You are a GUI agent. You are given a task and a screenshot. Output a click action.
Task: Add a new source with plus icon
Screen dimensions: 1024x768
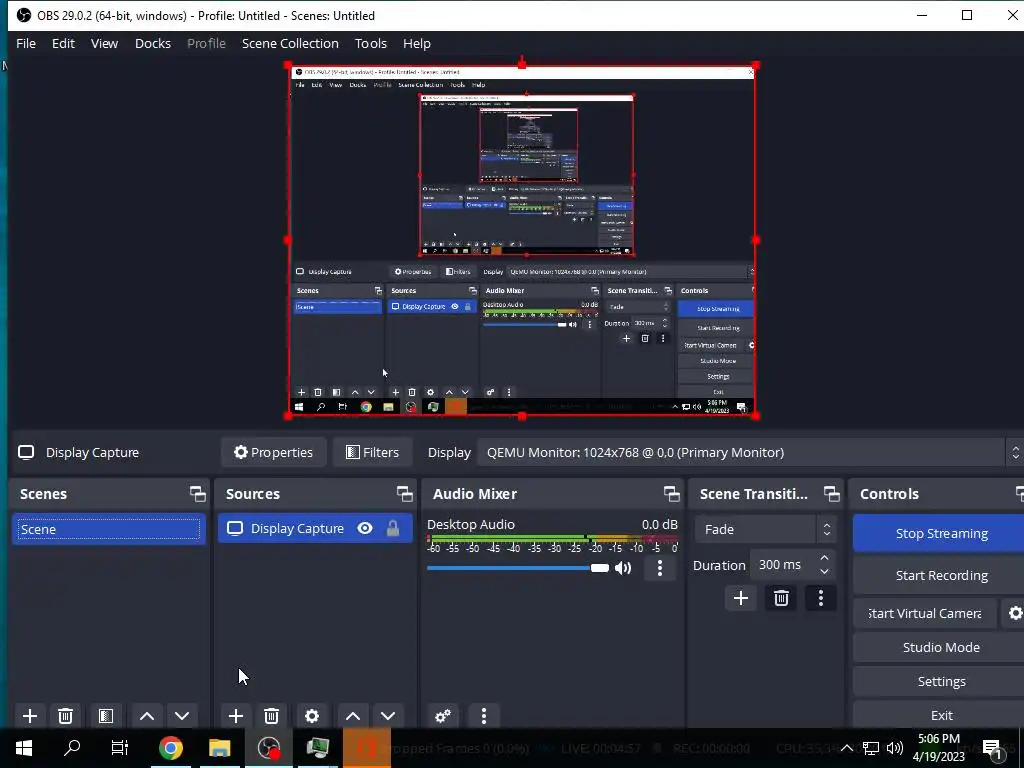click(x=236, y=716)
